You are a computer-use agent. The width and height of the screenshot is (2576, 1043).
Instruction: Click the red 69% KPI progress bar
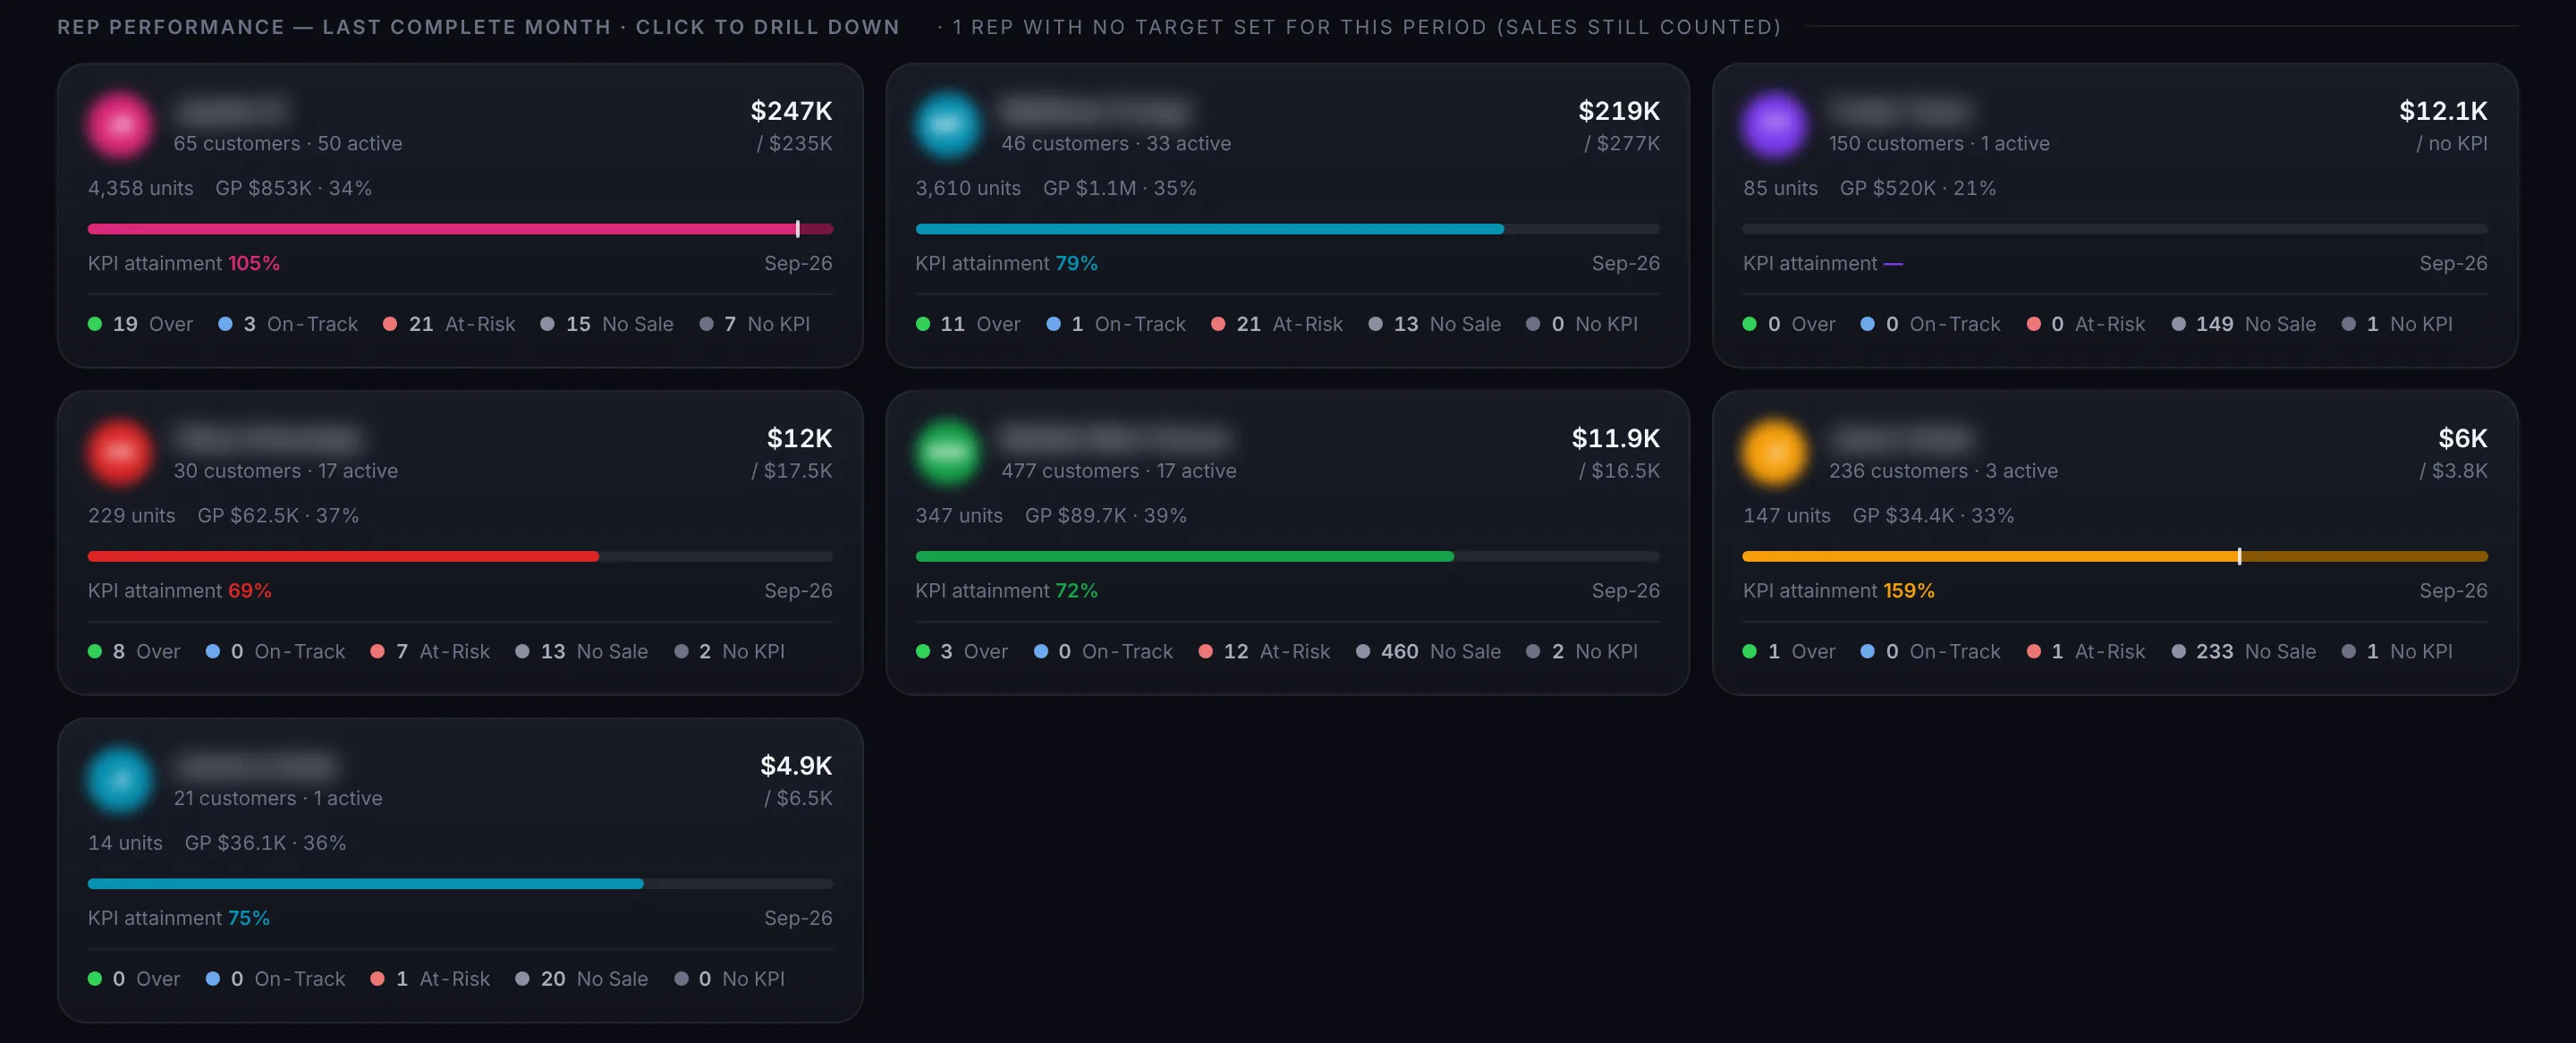(460, 556)
